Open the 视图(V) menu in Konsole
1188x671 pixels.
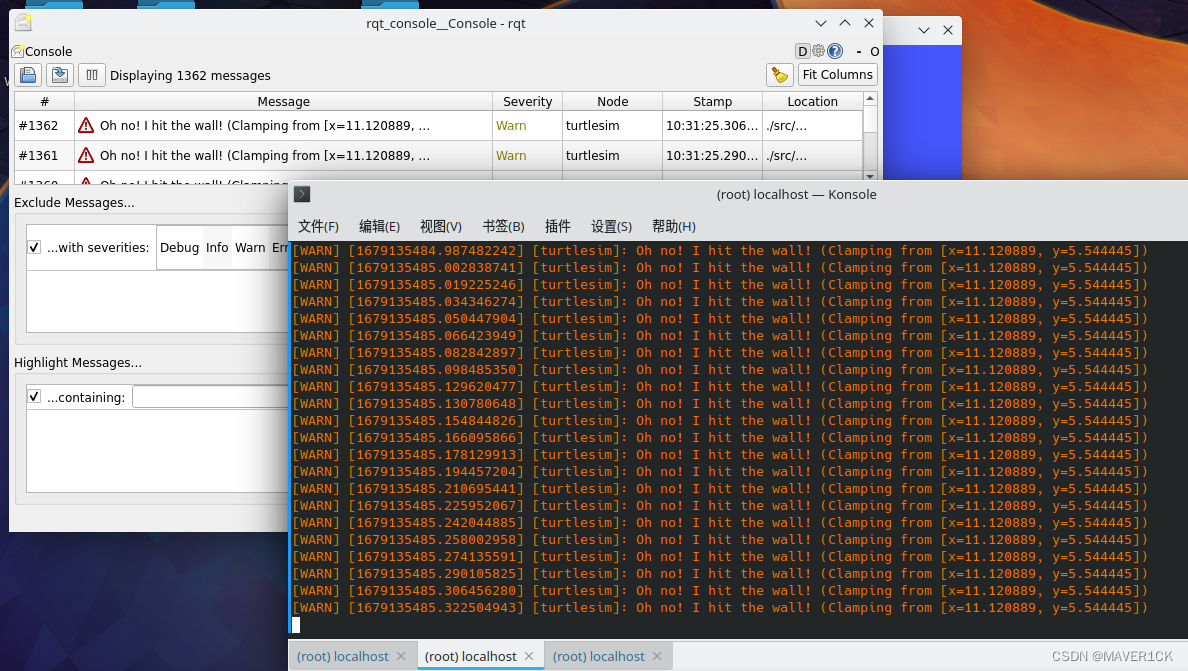pos(440,226)
